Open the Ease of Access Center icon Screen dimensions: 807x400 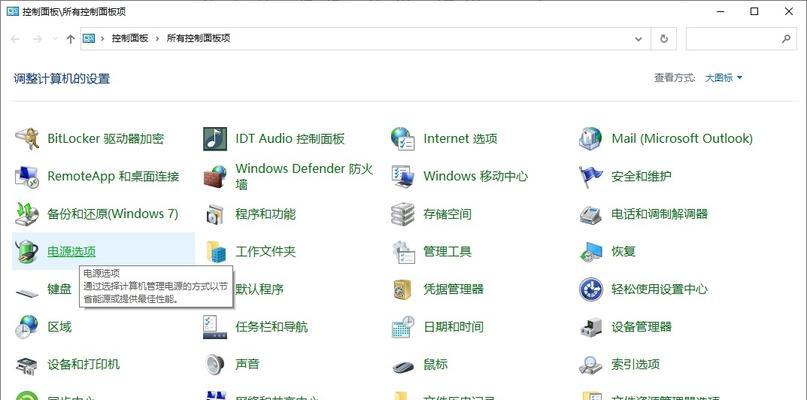click(x=590, y=289)
